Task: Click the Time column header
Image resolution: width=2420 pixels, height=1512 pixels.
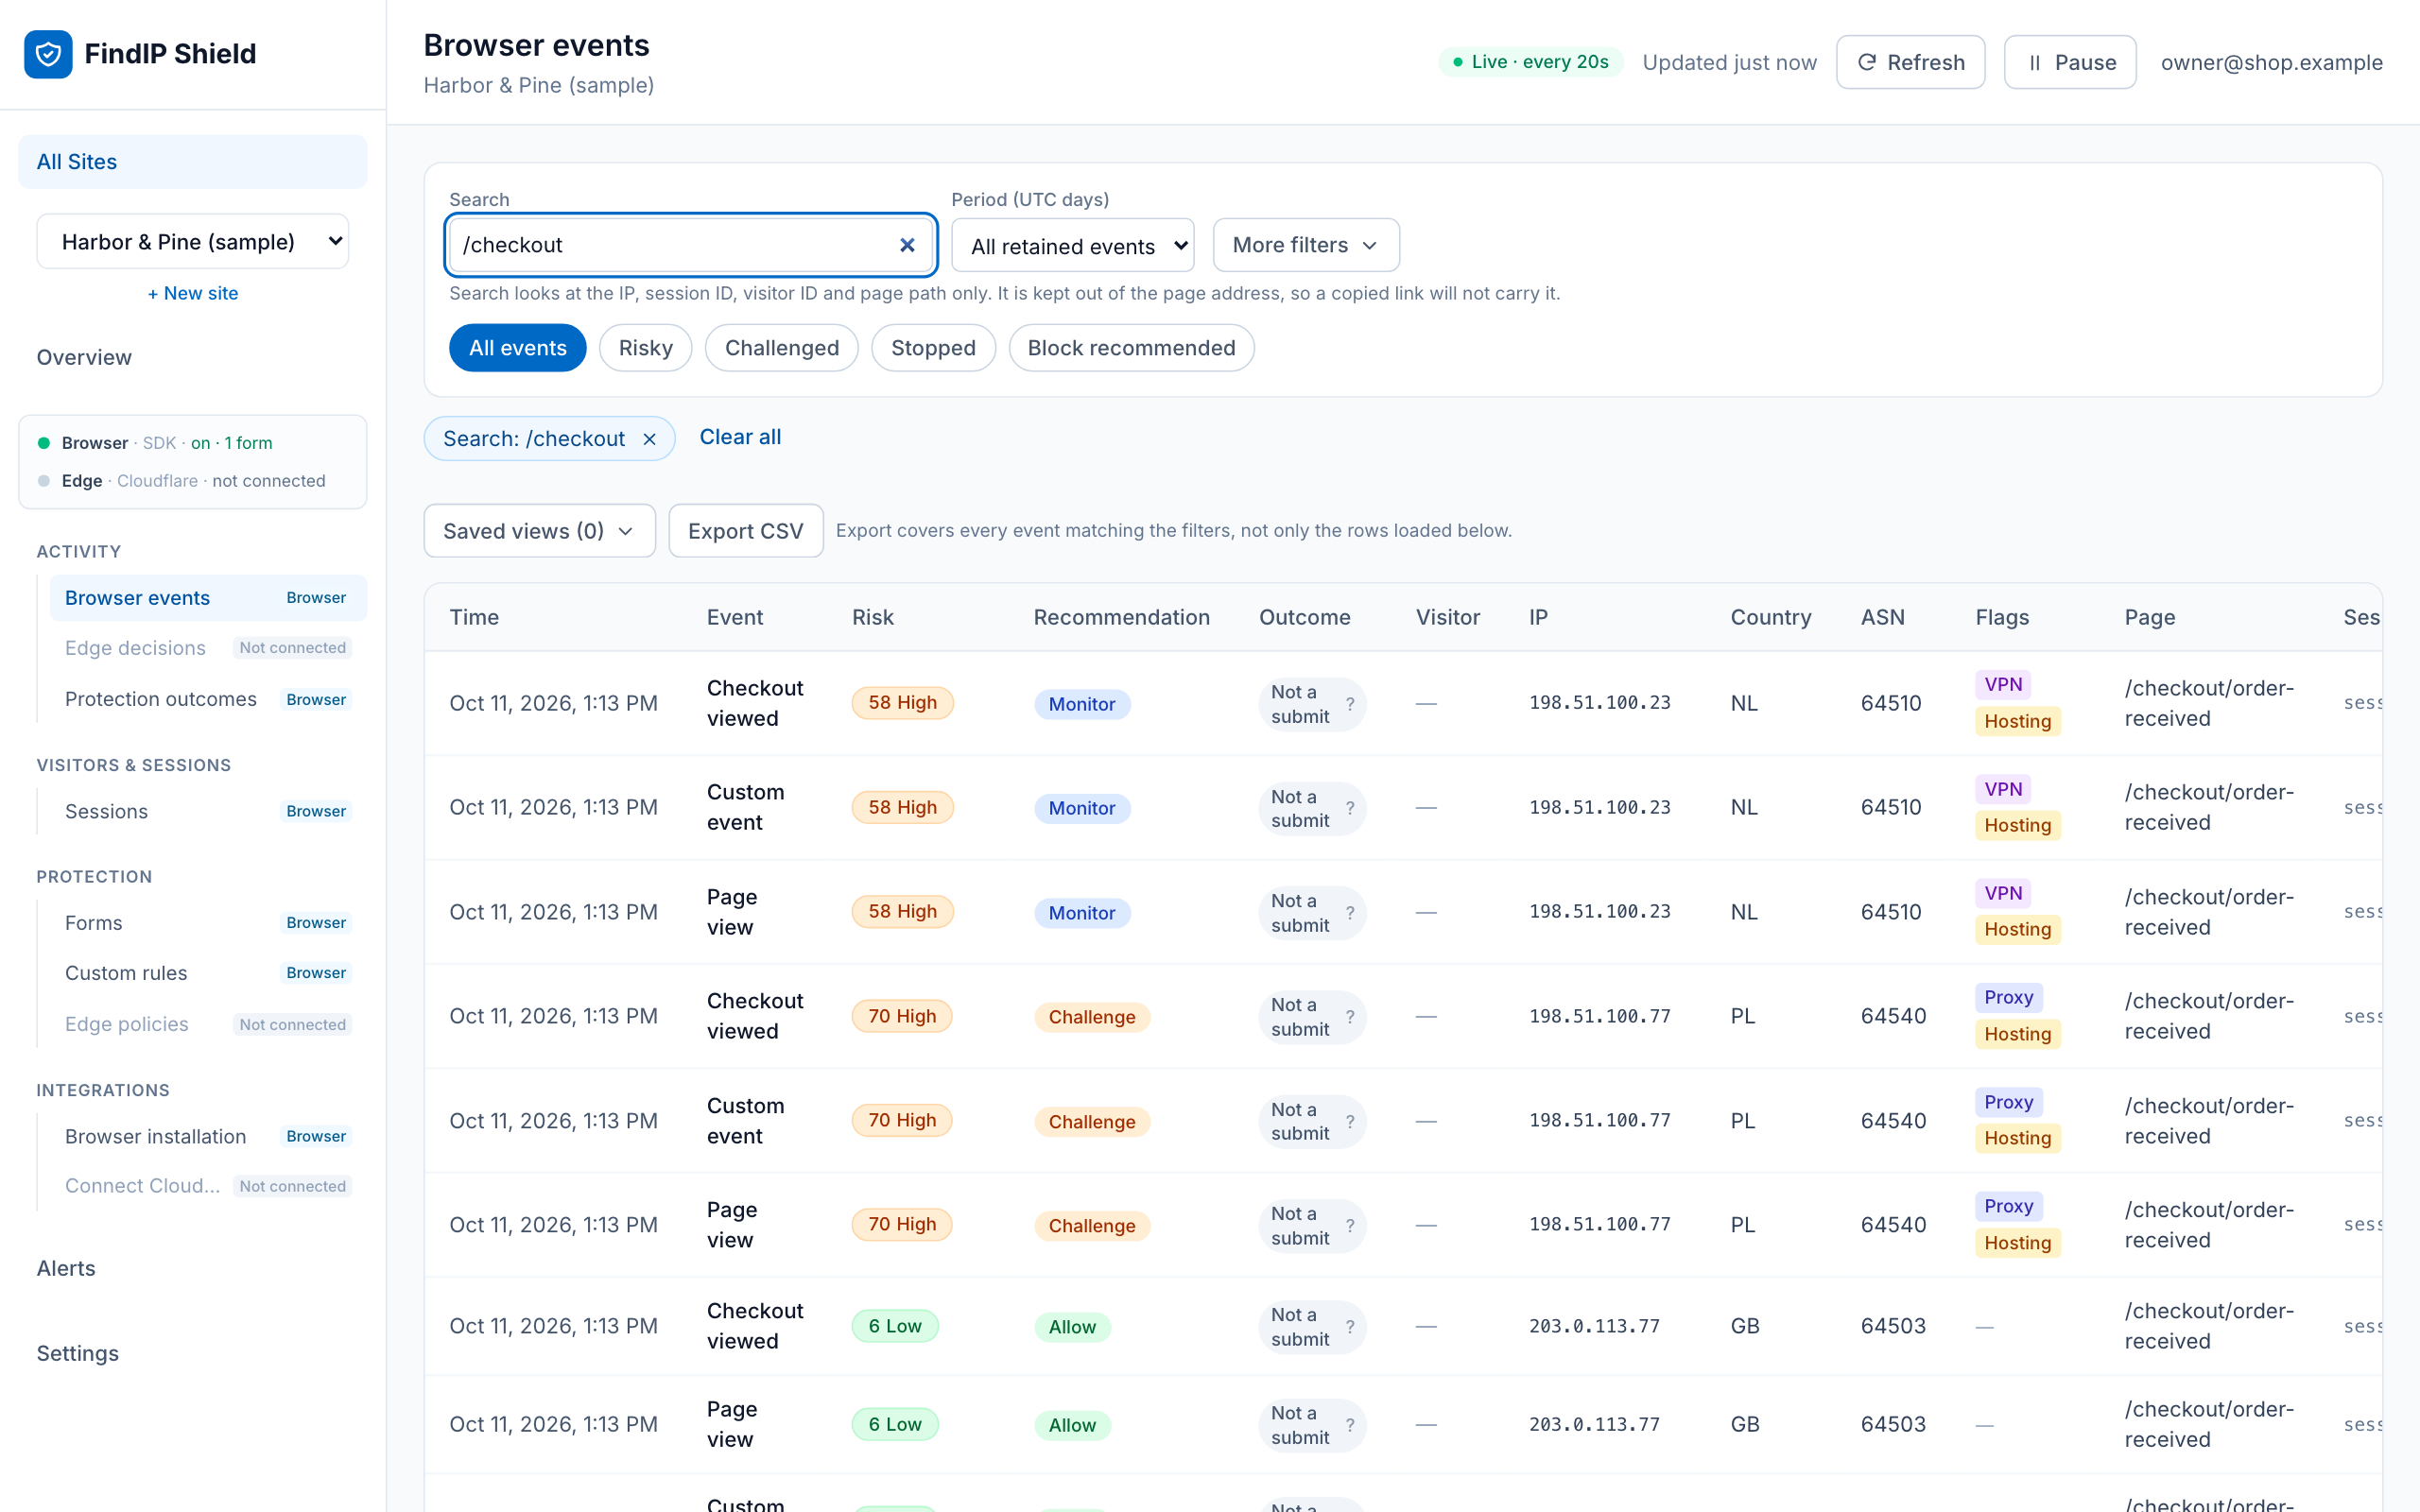Action: (x=474, y=617)
